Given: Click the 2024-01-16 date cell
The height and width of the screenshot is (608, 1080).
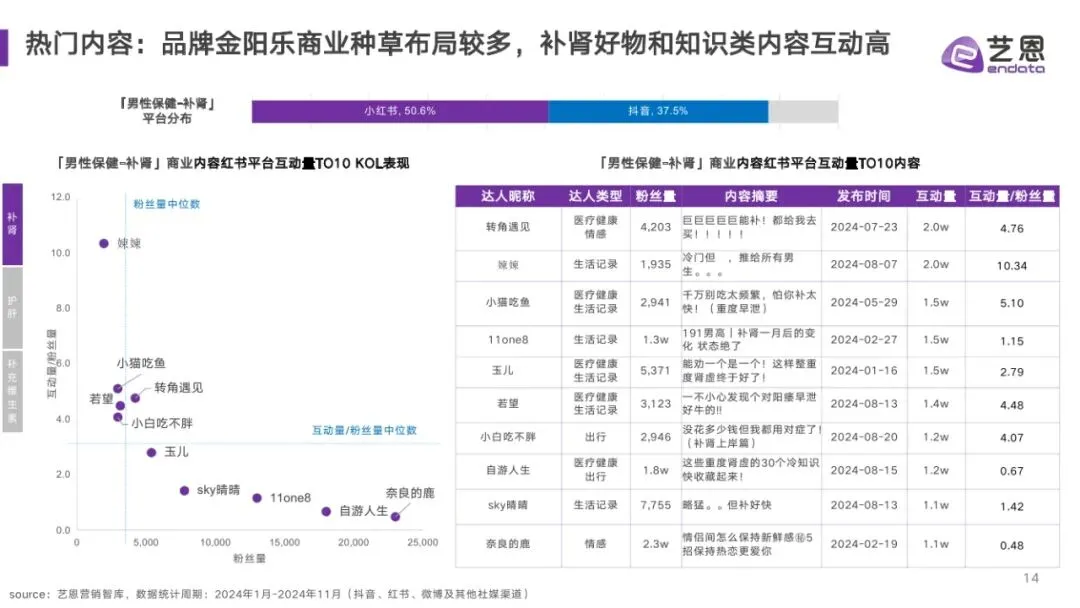Looking at the screenshot, I should tap(864, 370).
